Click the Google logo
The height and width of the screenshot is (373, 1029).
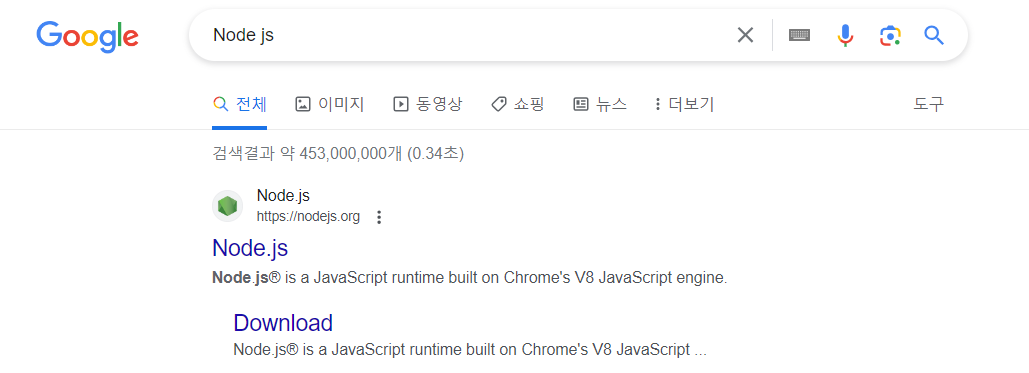pyautogui.click(x=87, y=35)
